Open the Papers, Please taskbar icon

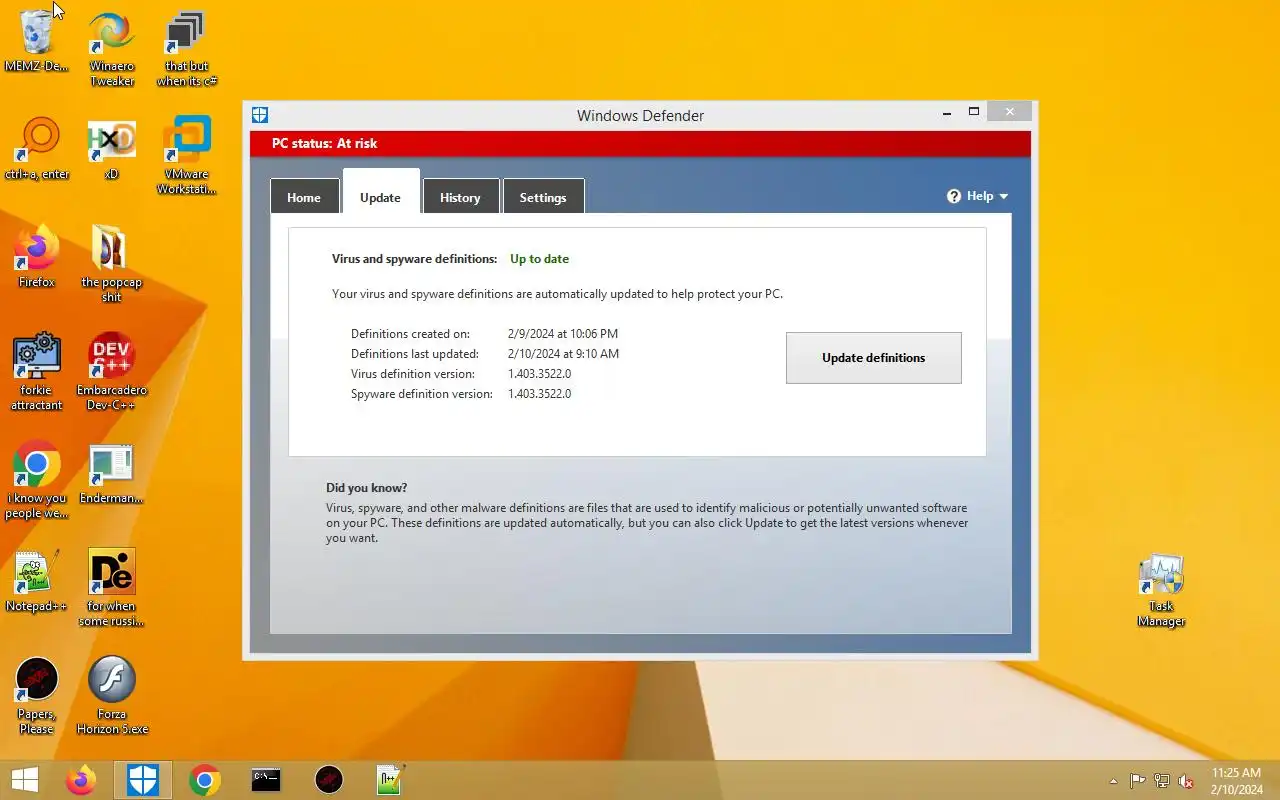pyautogui.click(x=329, y=780)
